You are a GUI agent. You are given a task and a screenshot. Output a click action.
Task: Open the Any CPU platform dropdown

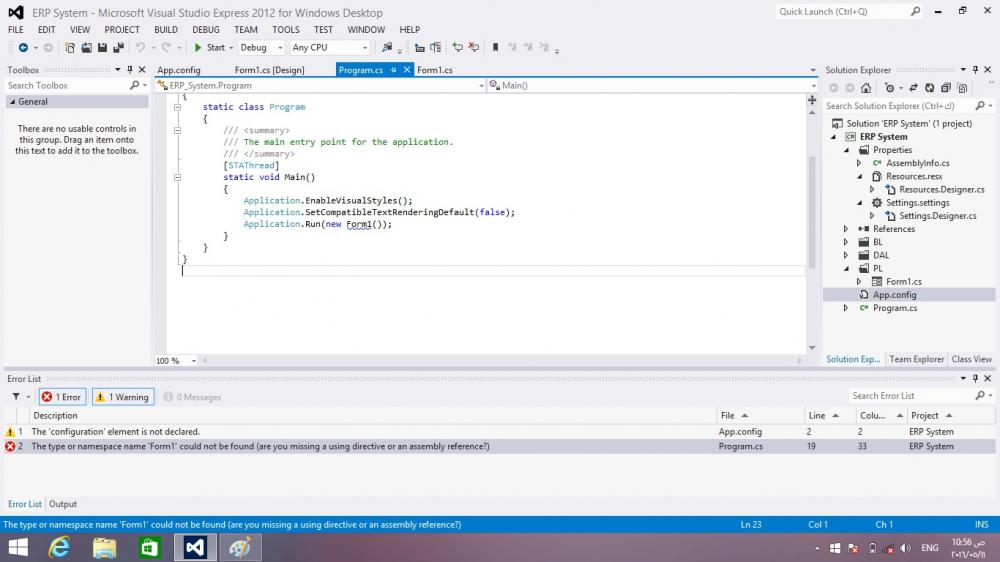click(330, 47)
